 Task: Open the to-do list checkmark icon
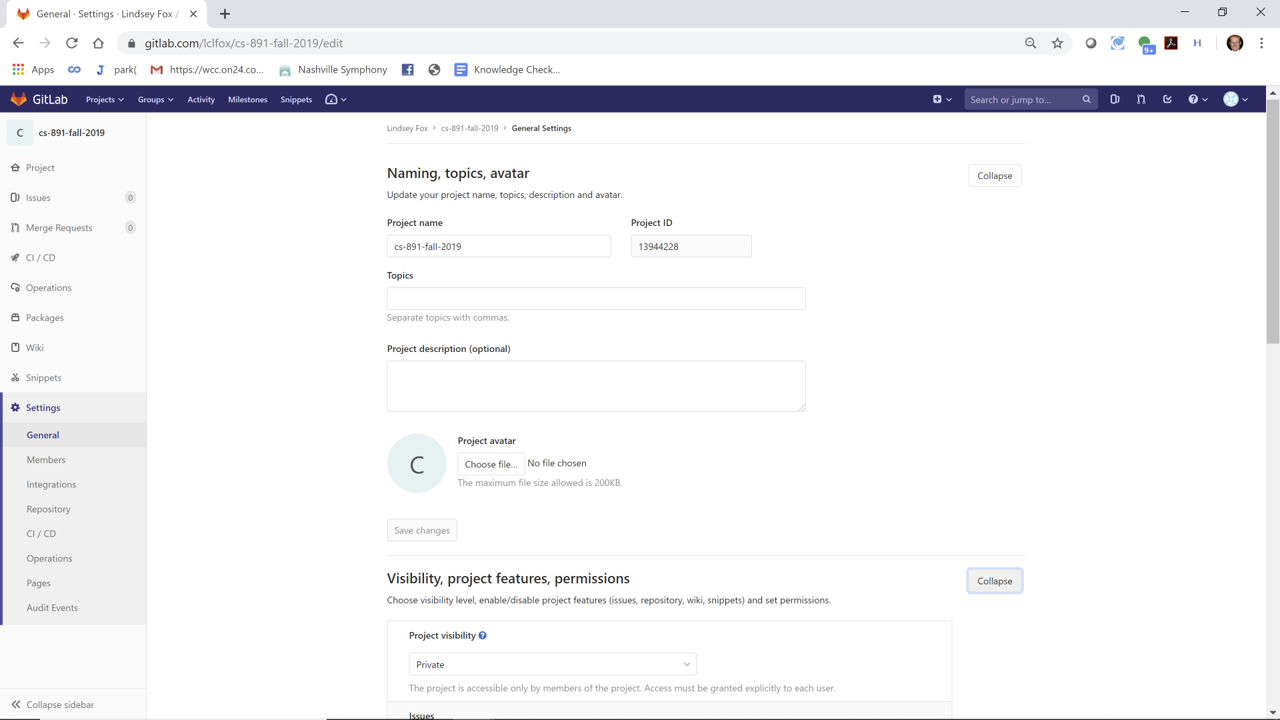pos(1167,99)
